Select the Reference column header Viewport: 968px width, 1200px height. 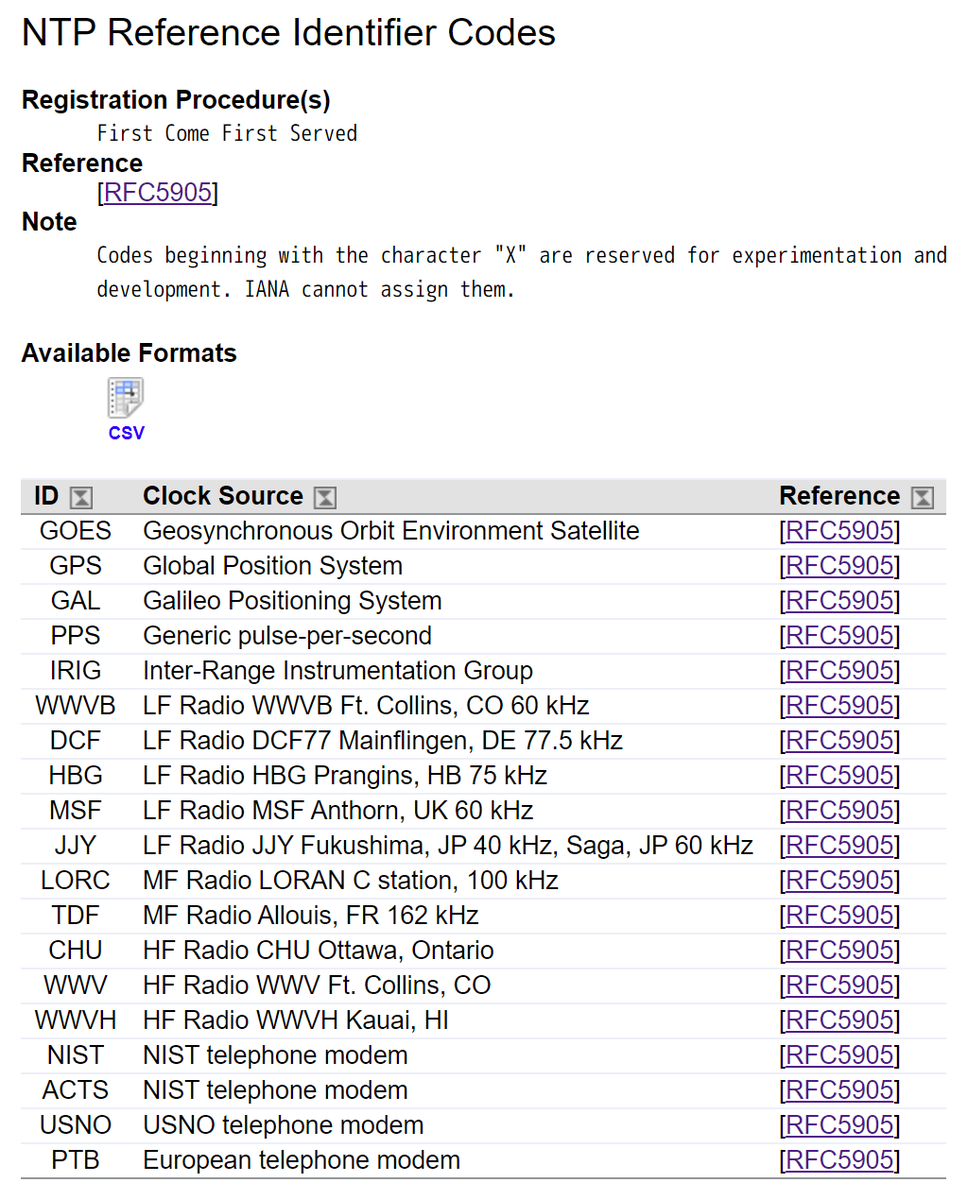839,496
